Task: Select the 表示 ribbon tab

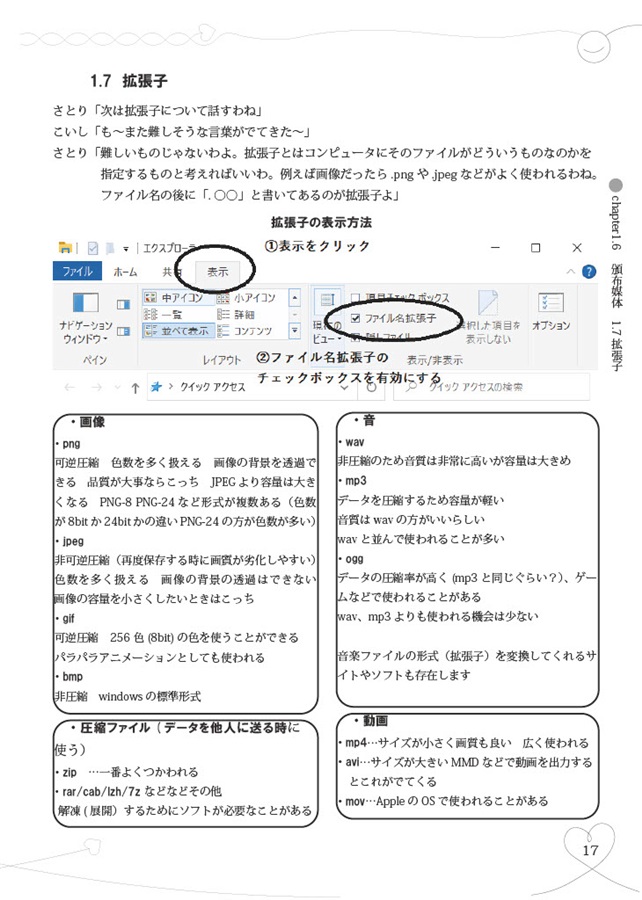Action: pyautogui.click(x=217, y=272)
